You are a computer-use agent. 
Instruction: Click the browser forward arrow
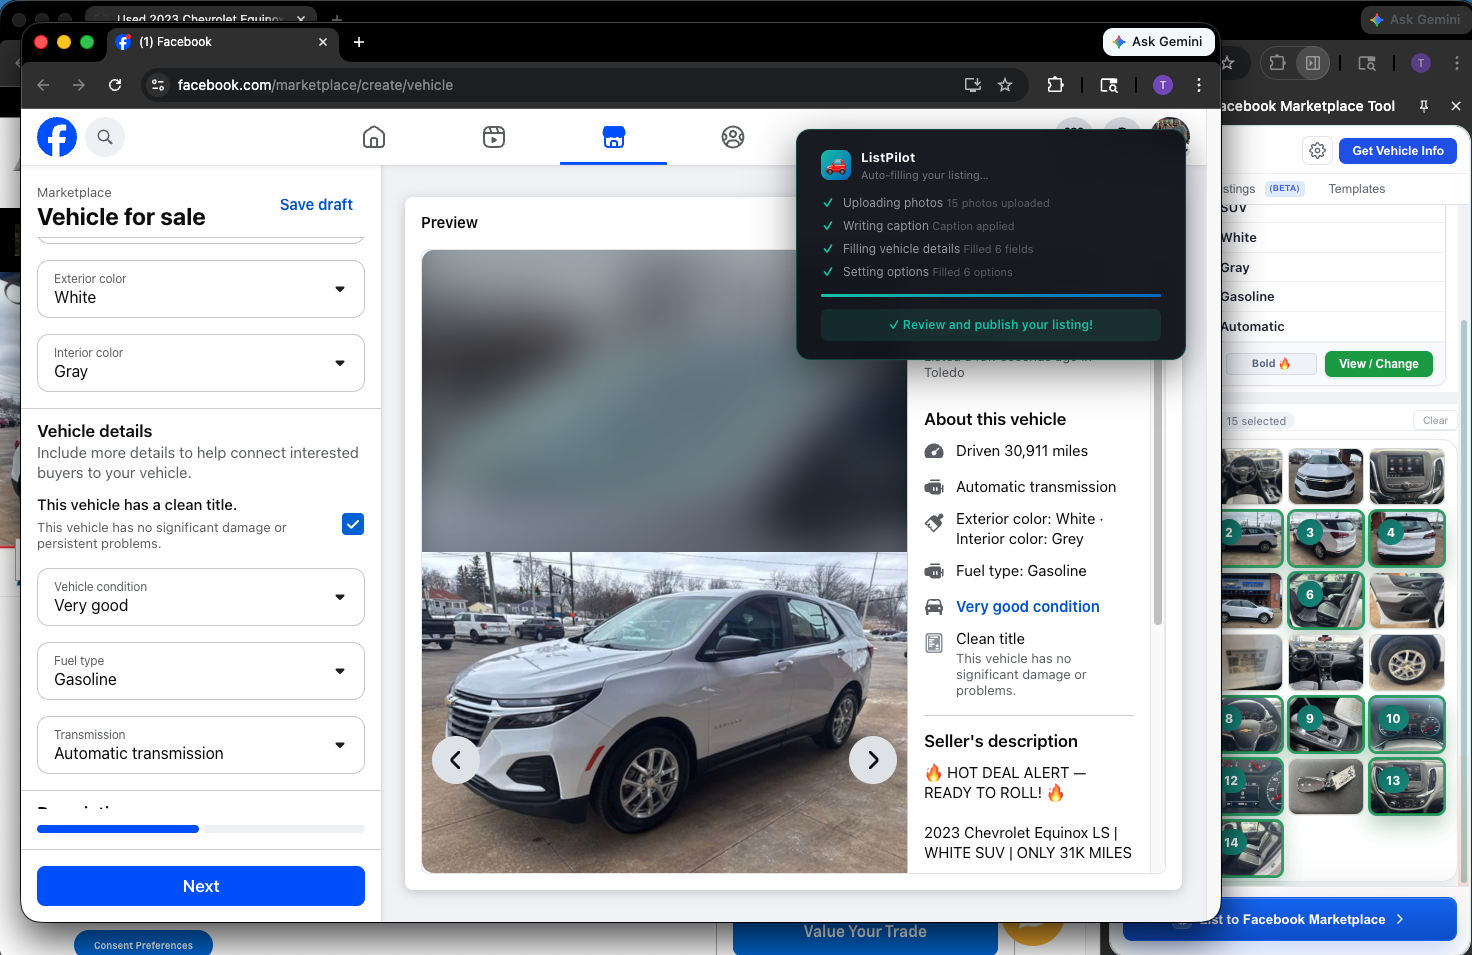[79, 85]
